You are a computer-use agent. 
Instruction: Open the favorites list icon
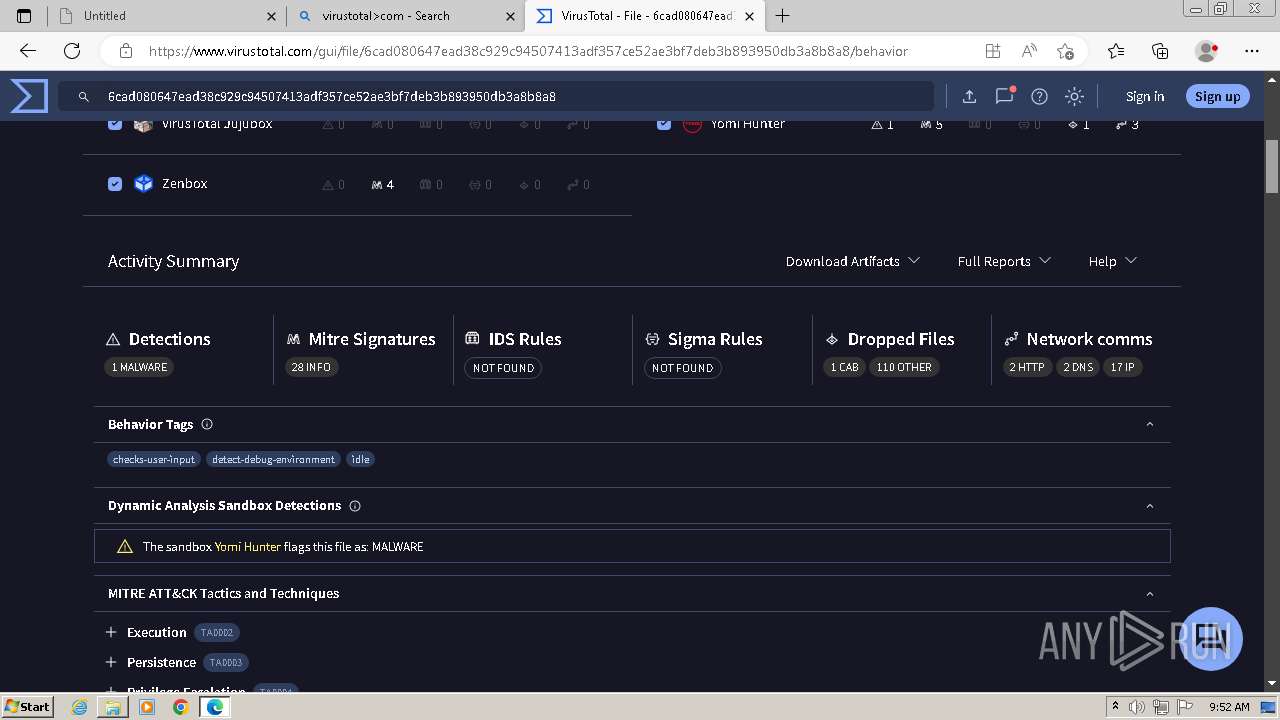pos(1116,51)
